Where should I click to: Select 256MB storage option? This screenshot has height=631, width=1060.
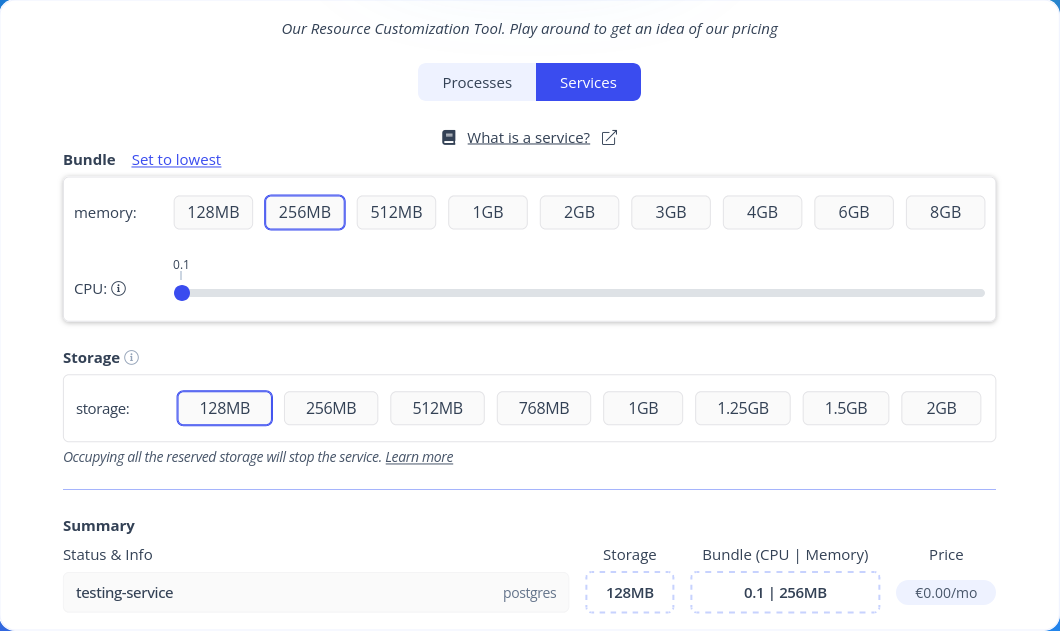point(331,408)
